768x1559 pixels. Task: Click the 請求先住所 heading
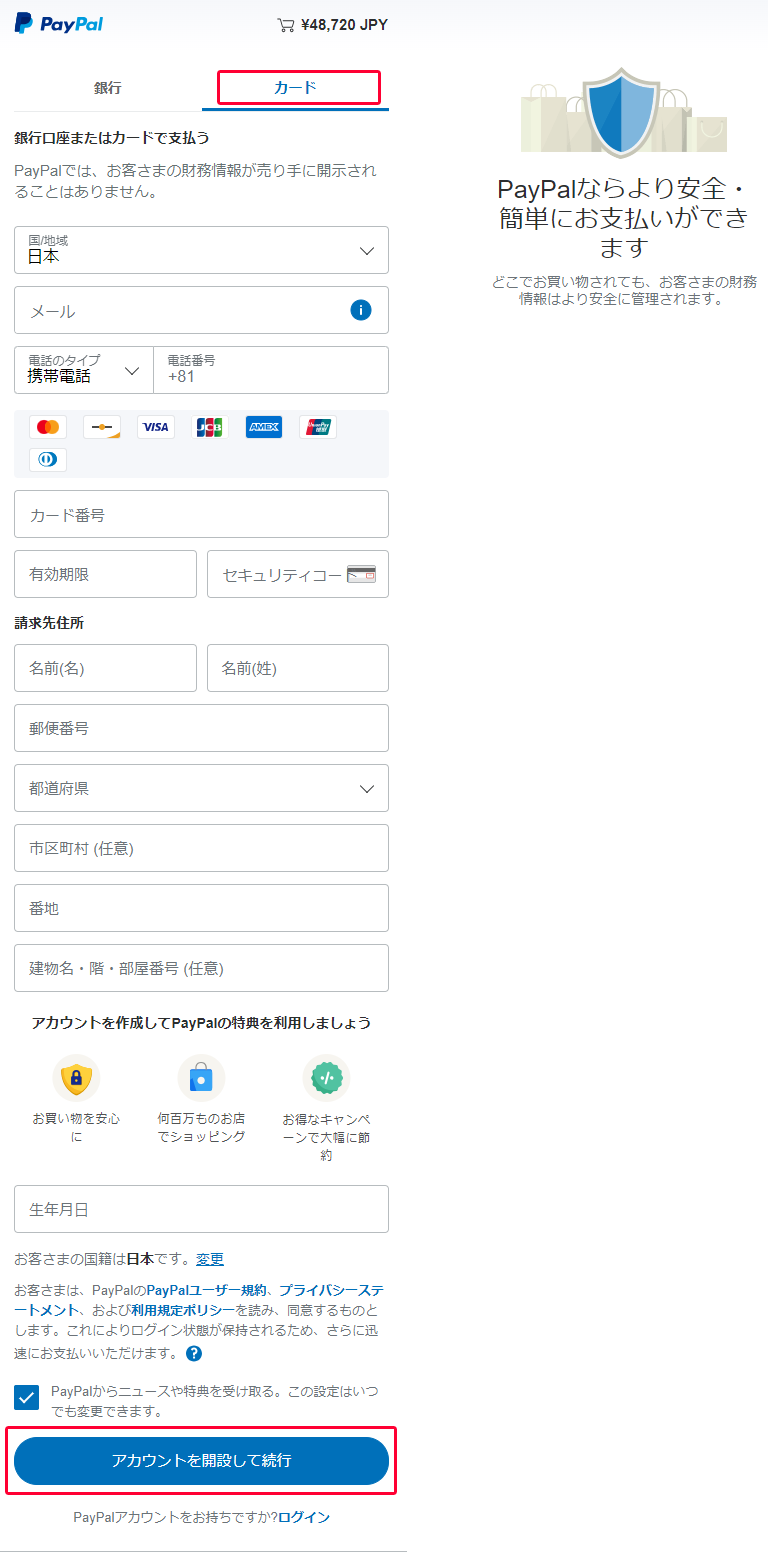(49, 622)
